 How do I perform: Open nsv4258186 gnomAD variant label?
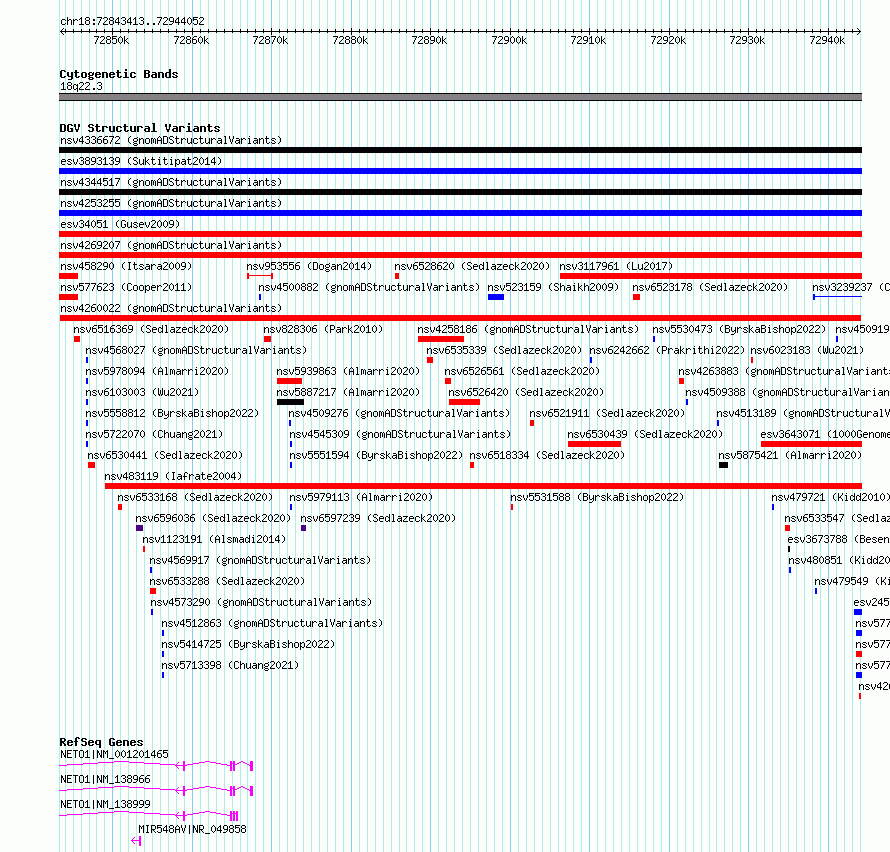(528, 329)
